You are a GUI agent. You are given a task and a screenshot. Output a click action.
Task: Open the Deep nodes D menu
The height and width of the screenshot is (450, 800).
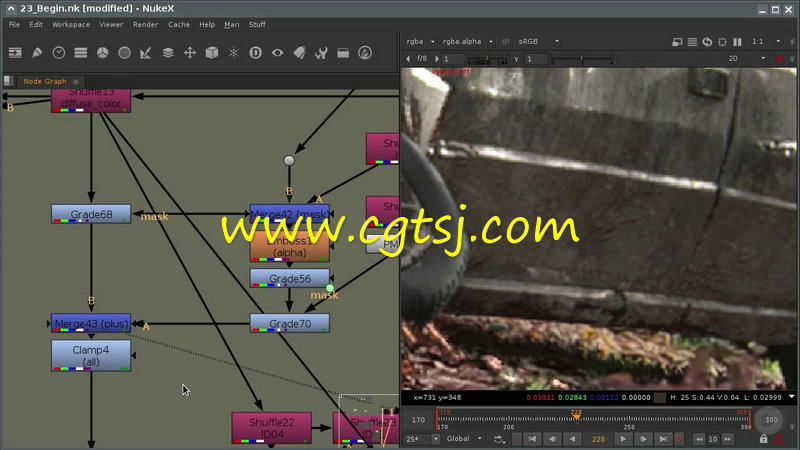pyautogui.click(x=256, y=53)
